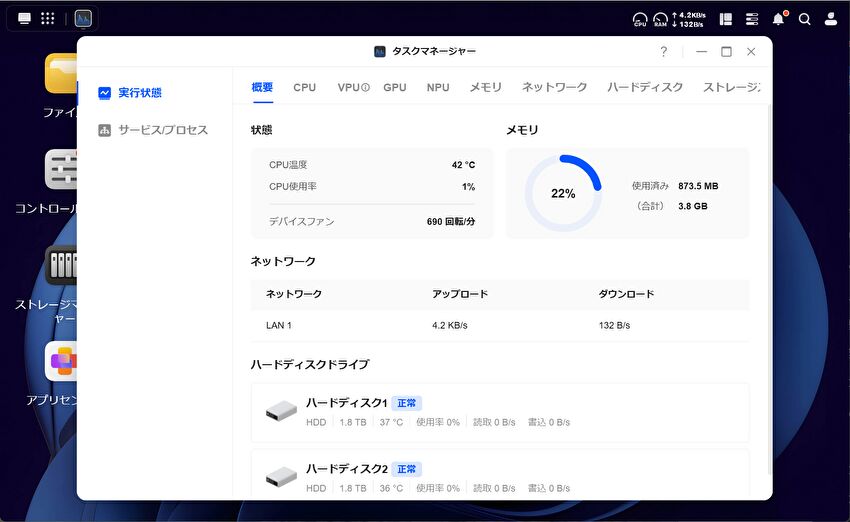Screen dimensions: 850x522
Task: Switch to the CPU tab
Action: (304, 88)
